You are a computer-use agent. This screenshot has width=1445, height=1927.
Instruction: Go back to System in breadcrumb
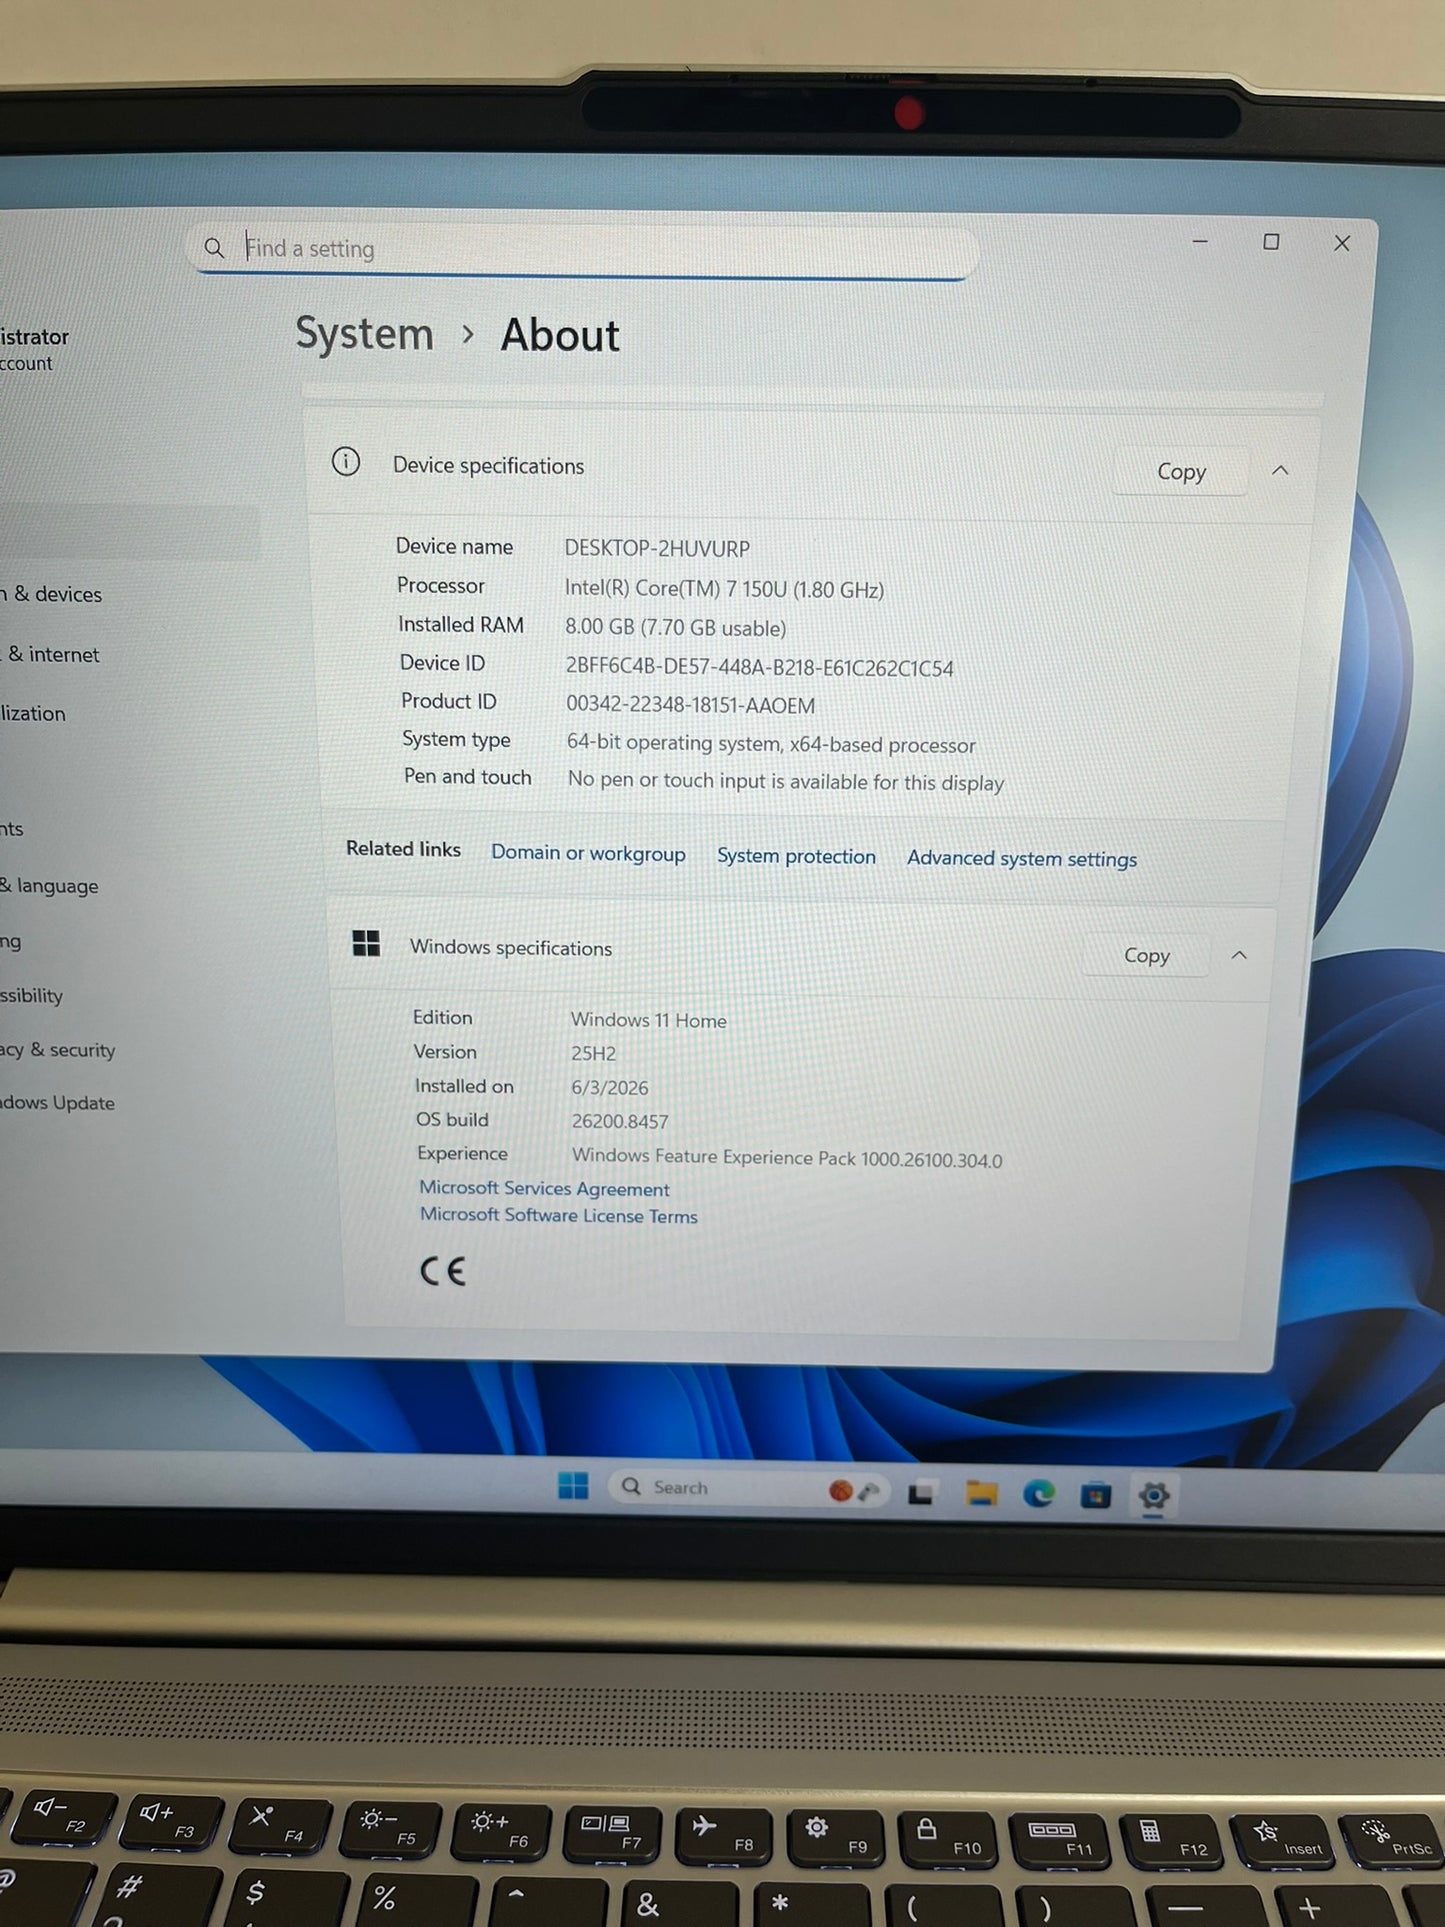click(x=365, y=333)
